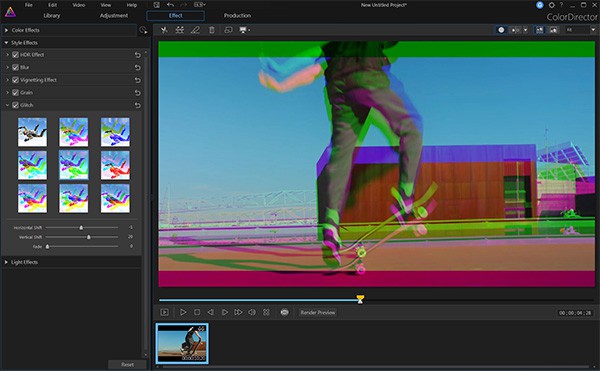This screenshot has height=371, width=600.
Task: Reset the HDR Effect with its undo arrow
Action: tap(137, 55)
